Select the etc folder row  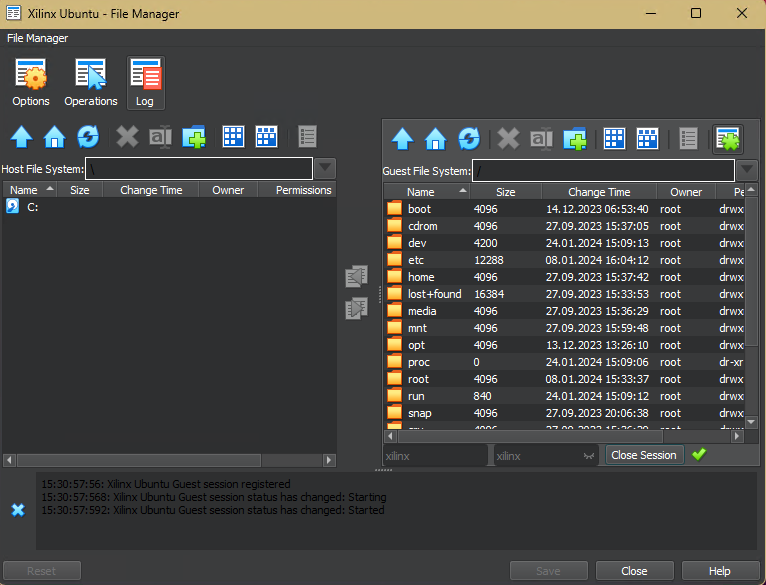[564, 260]
